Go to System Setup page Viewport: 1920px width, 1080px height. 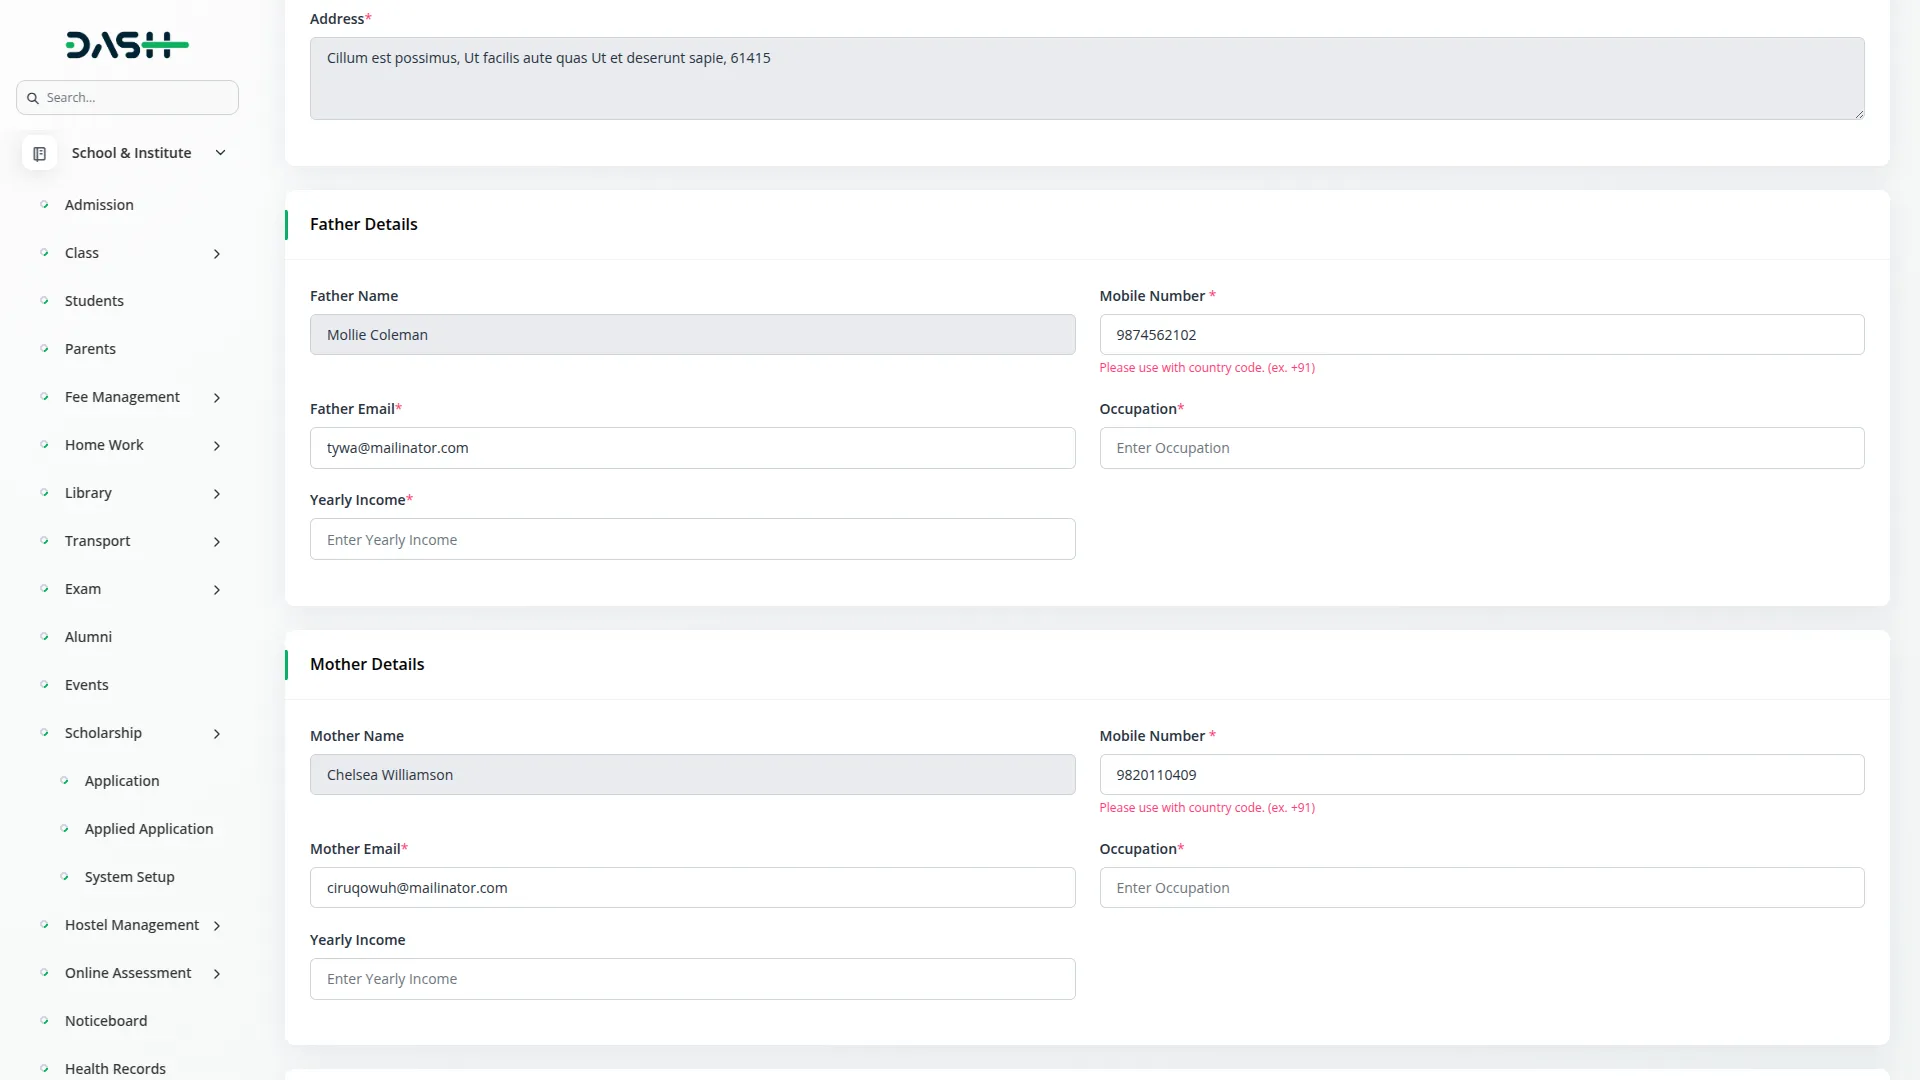[129, 877]
